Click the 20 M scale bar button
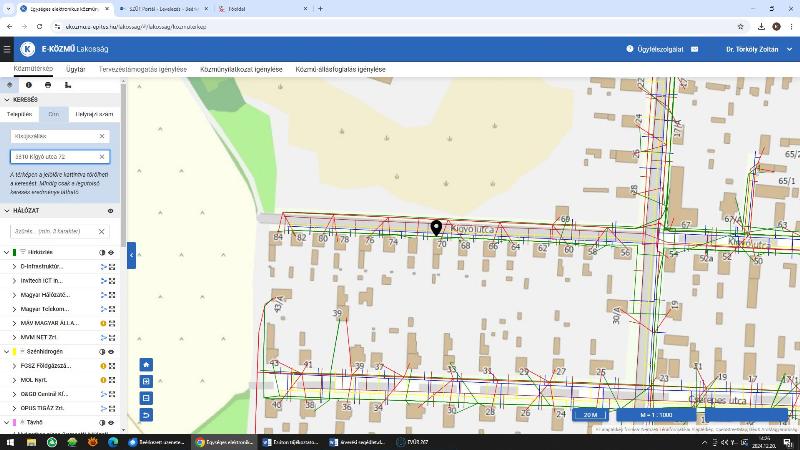The image size is (800, 450). pyautogui.click(x=590, y=415)
